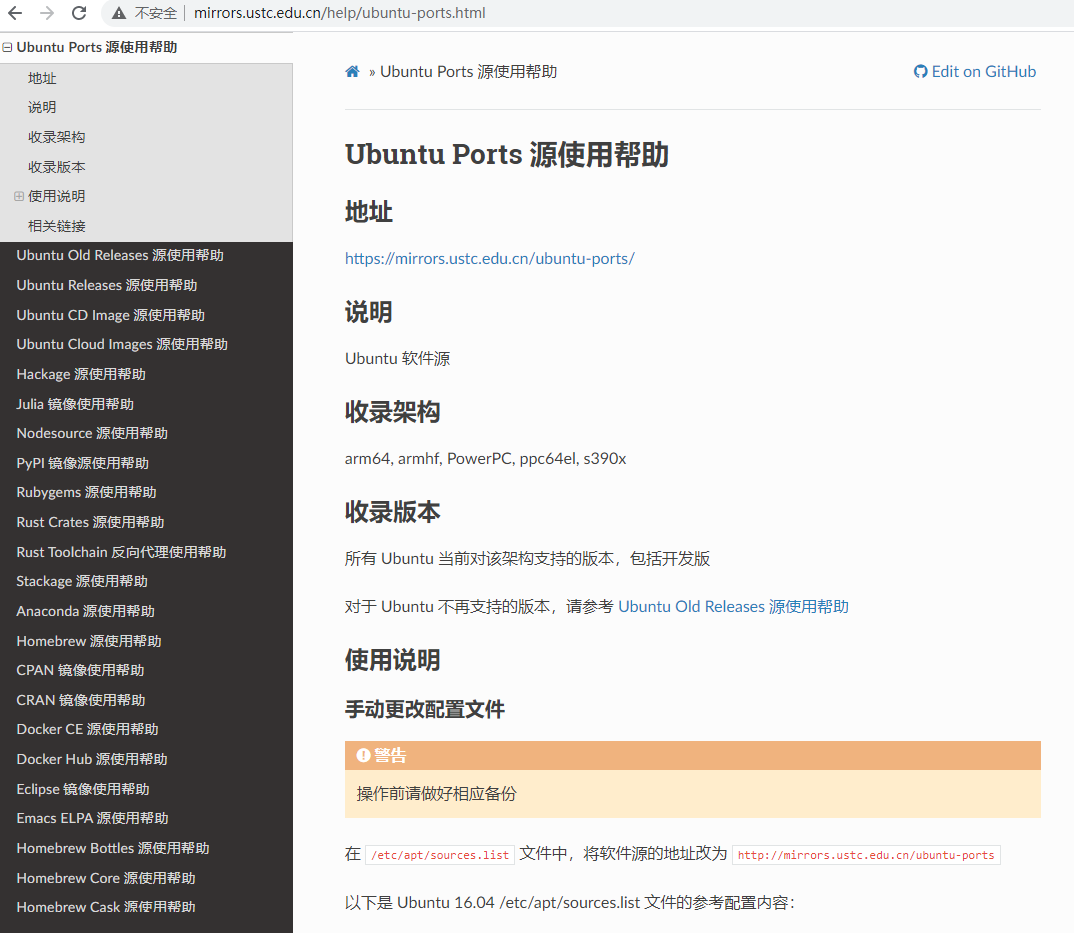Collapse the Ubuntu Ports 源使用帮助 sidebar section

(8, 47)
